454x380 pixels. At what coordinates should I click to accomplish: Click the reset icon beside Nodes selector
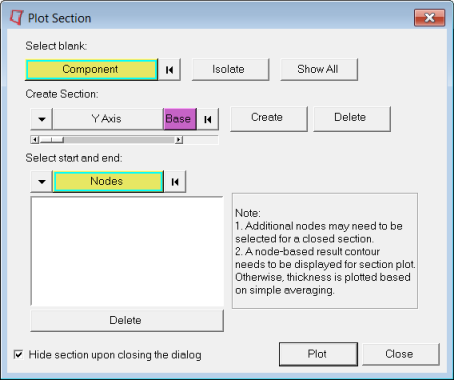[175, 182]
